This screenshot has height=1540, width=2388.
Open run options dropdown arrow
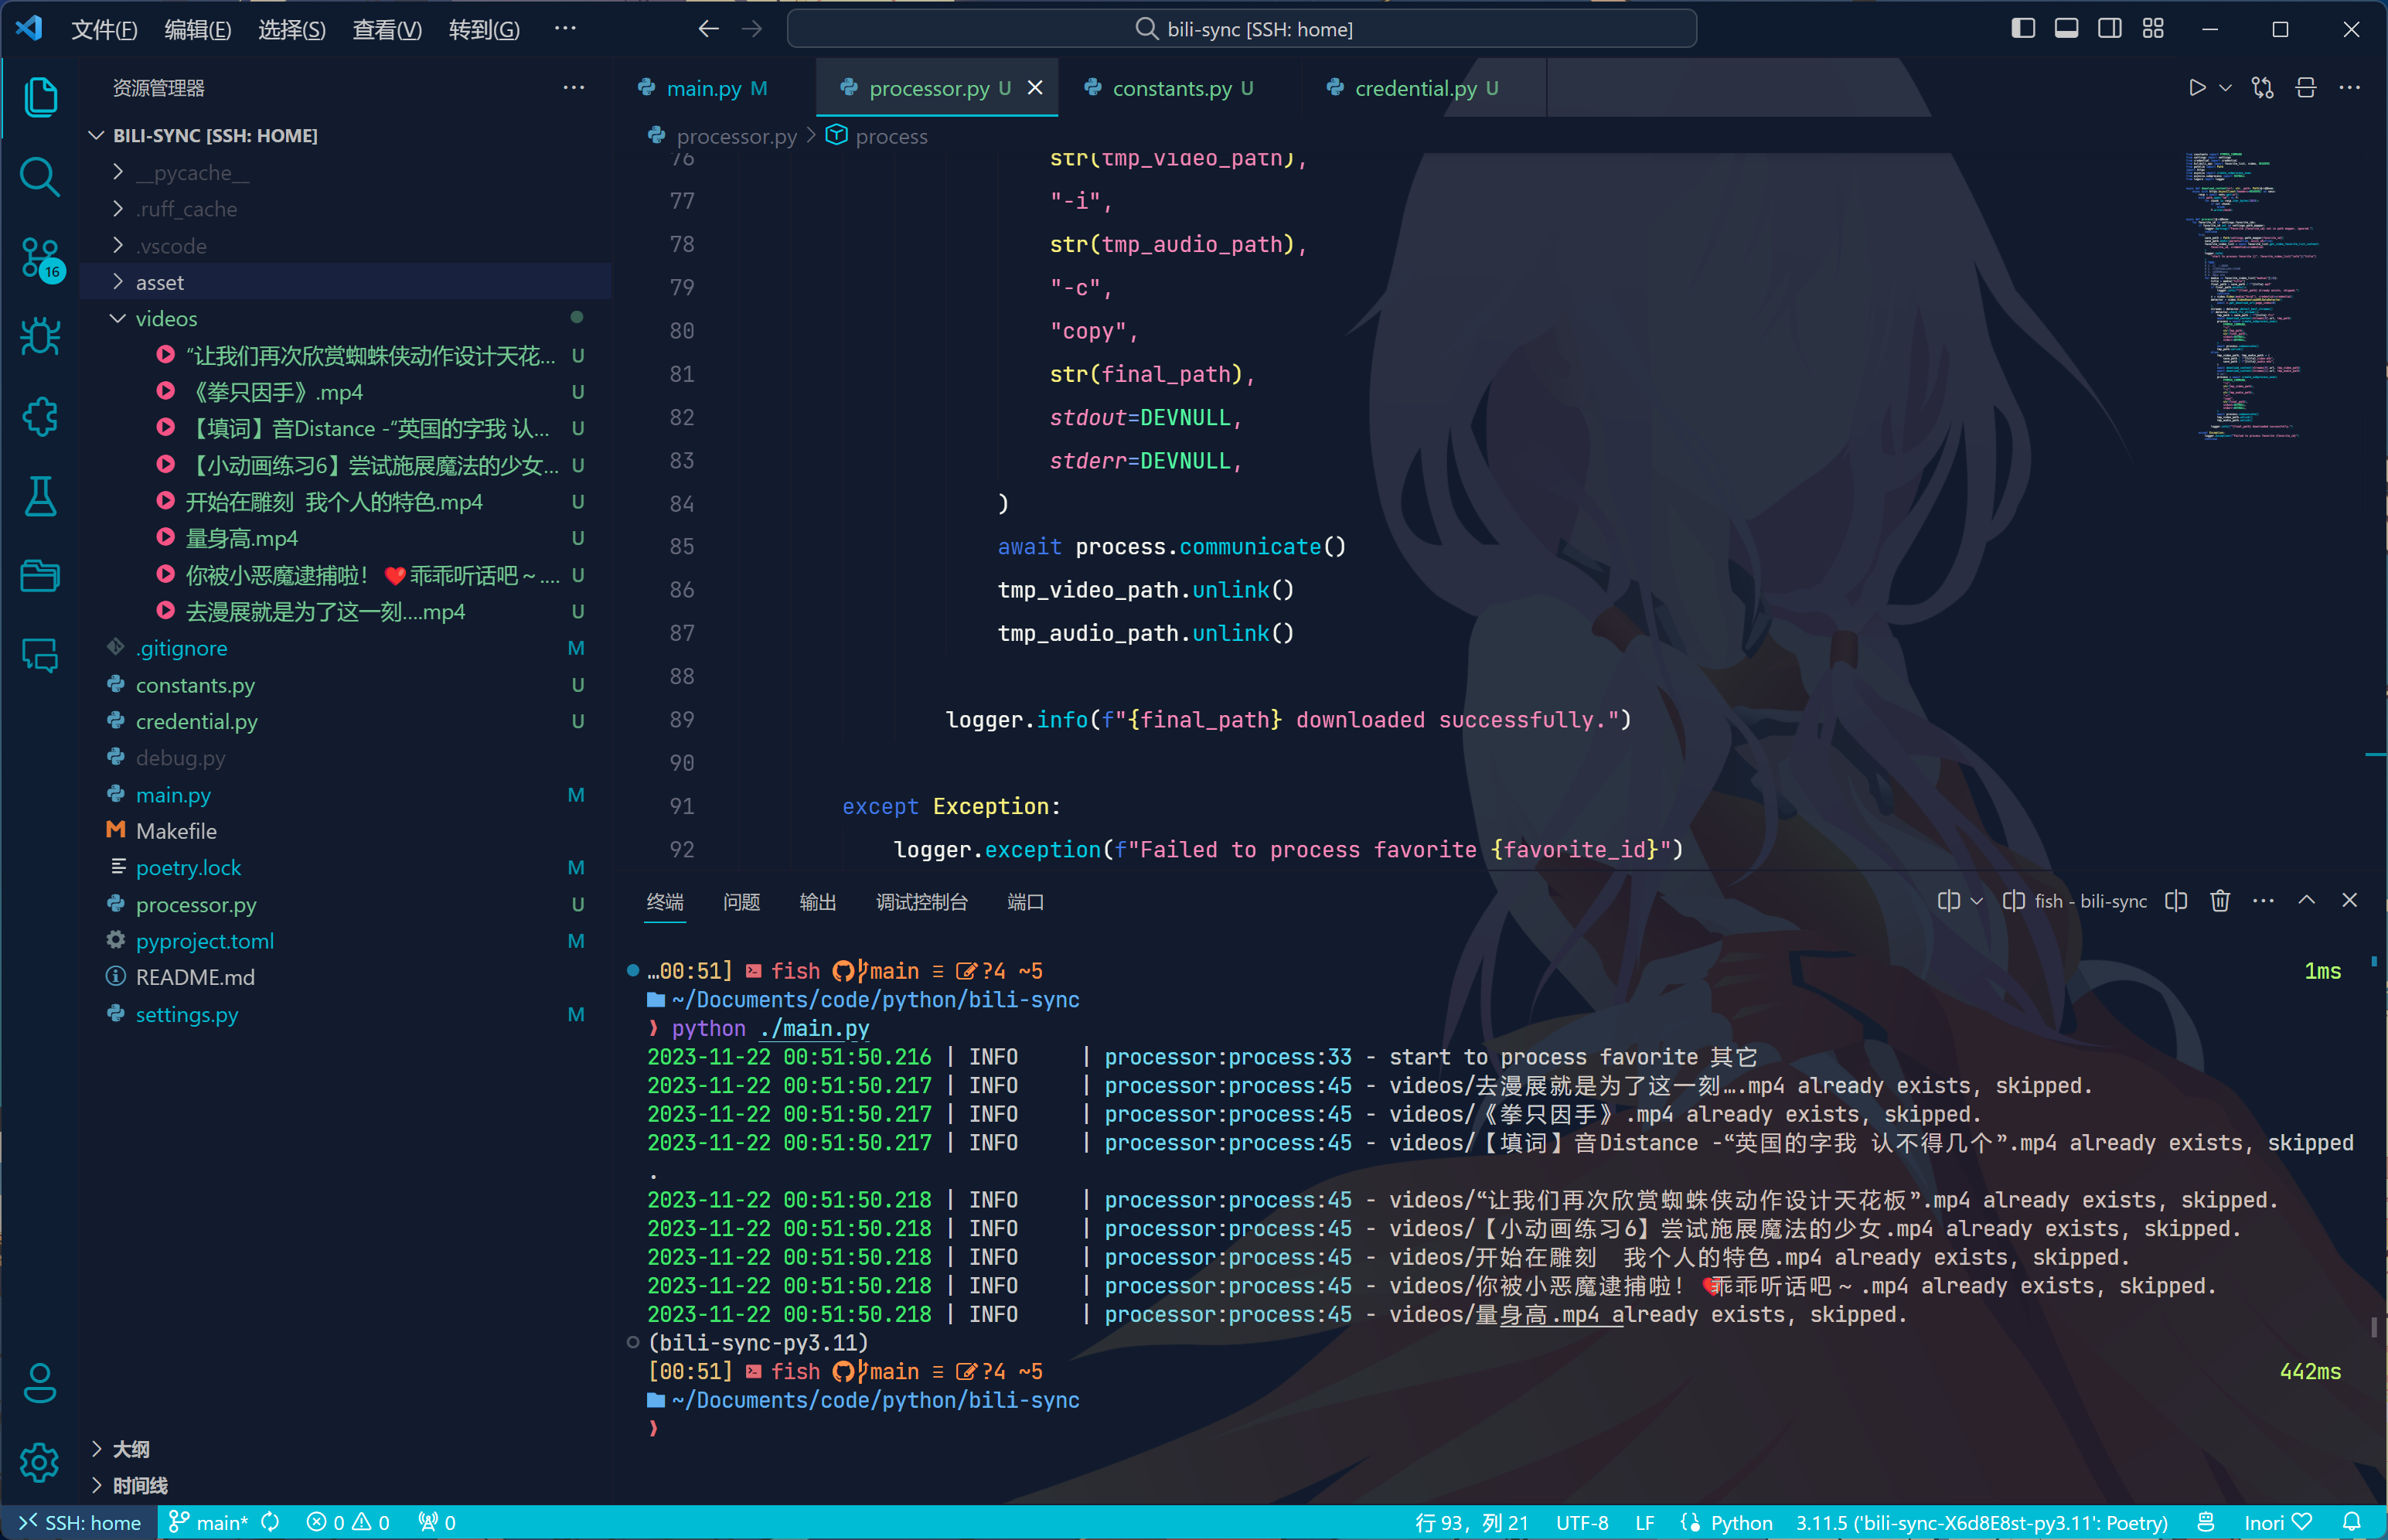[x=2225, y=88]
